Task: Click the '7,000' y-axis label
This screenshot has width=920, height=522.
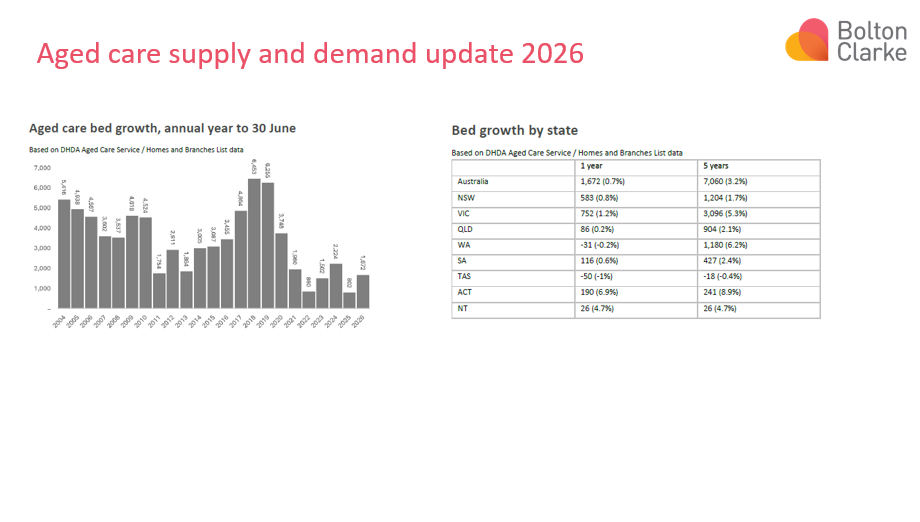Action: pos(42,168)
